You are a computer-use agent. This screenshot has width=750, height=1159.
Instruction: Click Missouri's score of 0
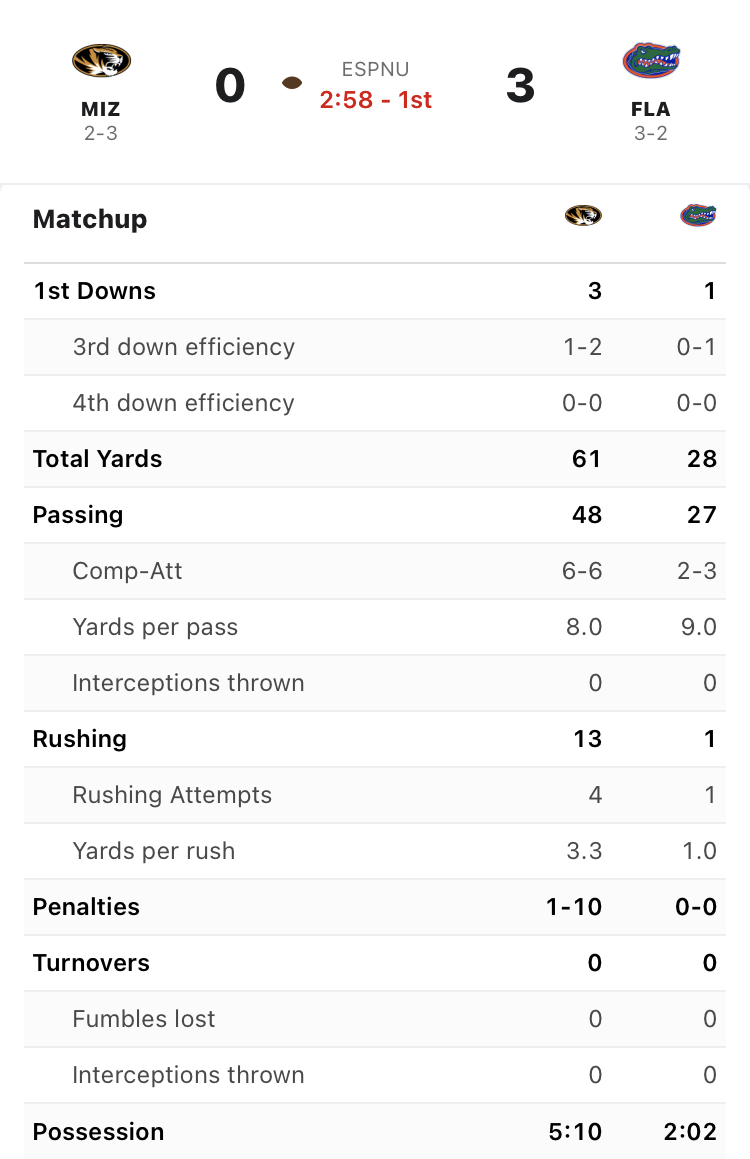click(230, 85)
